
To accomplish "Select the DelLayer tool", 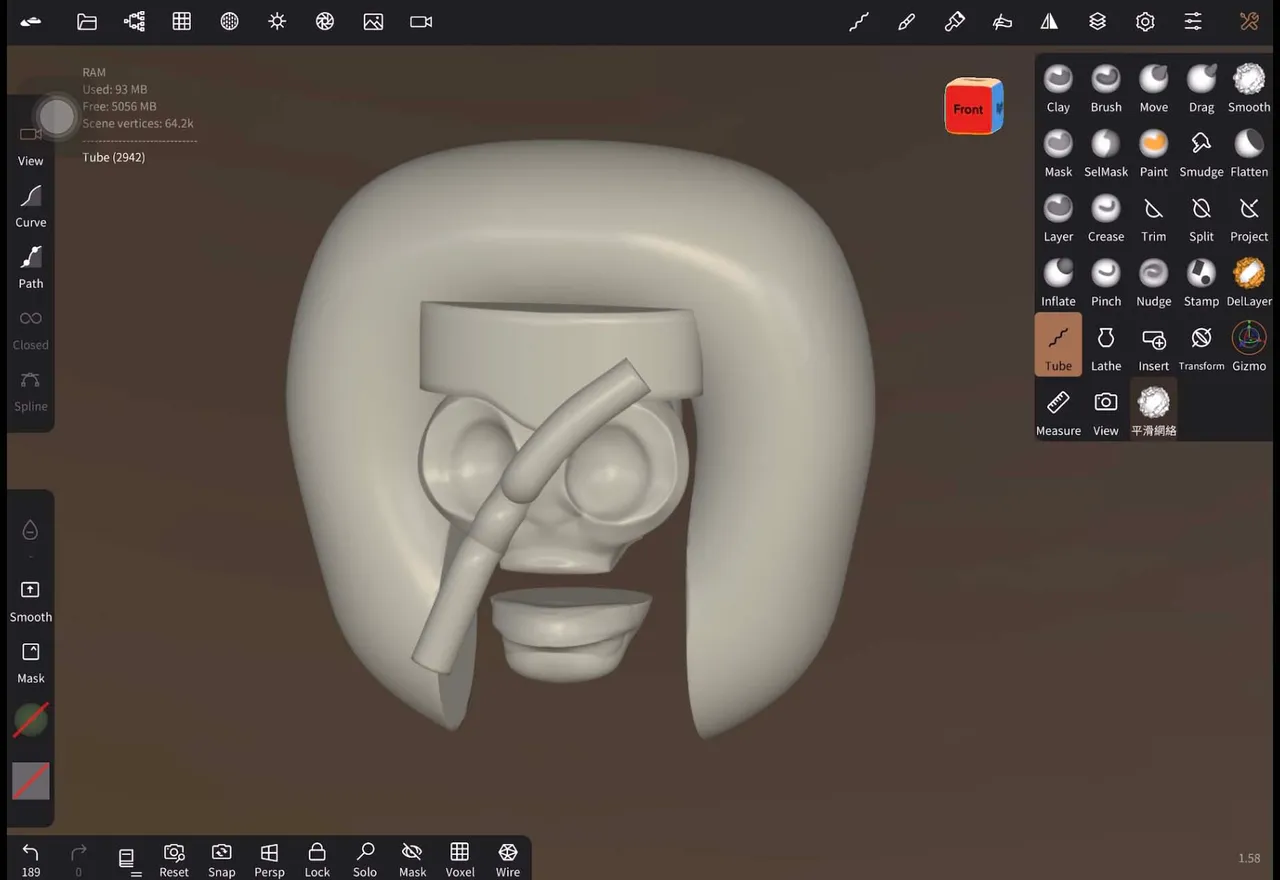I will coord(1249,282).
